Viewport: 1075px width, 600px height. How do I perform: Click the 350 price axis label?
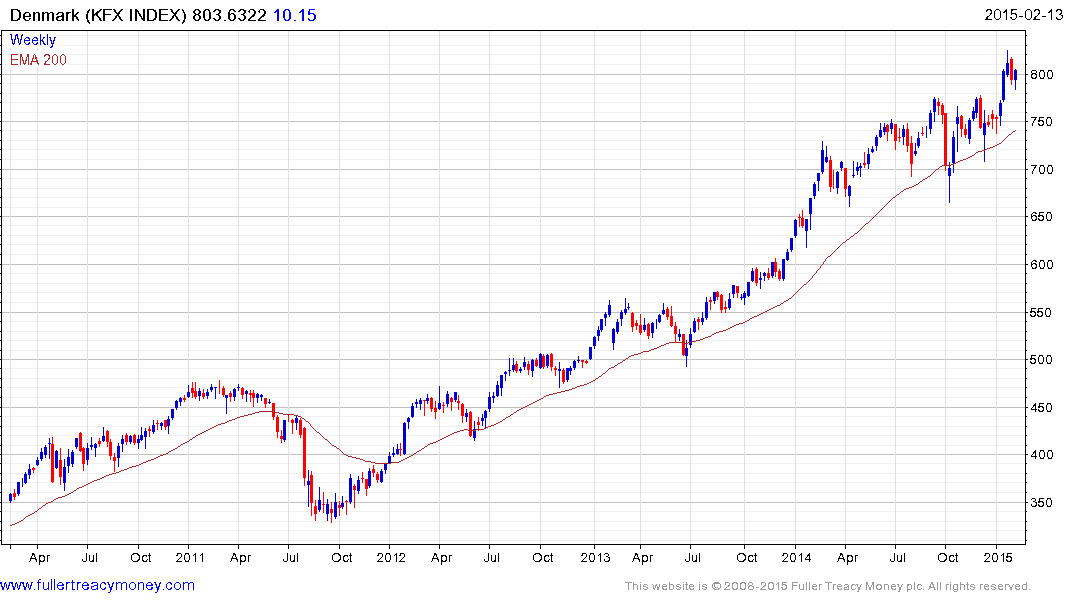point(1042,503)
